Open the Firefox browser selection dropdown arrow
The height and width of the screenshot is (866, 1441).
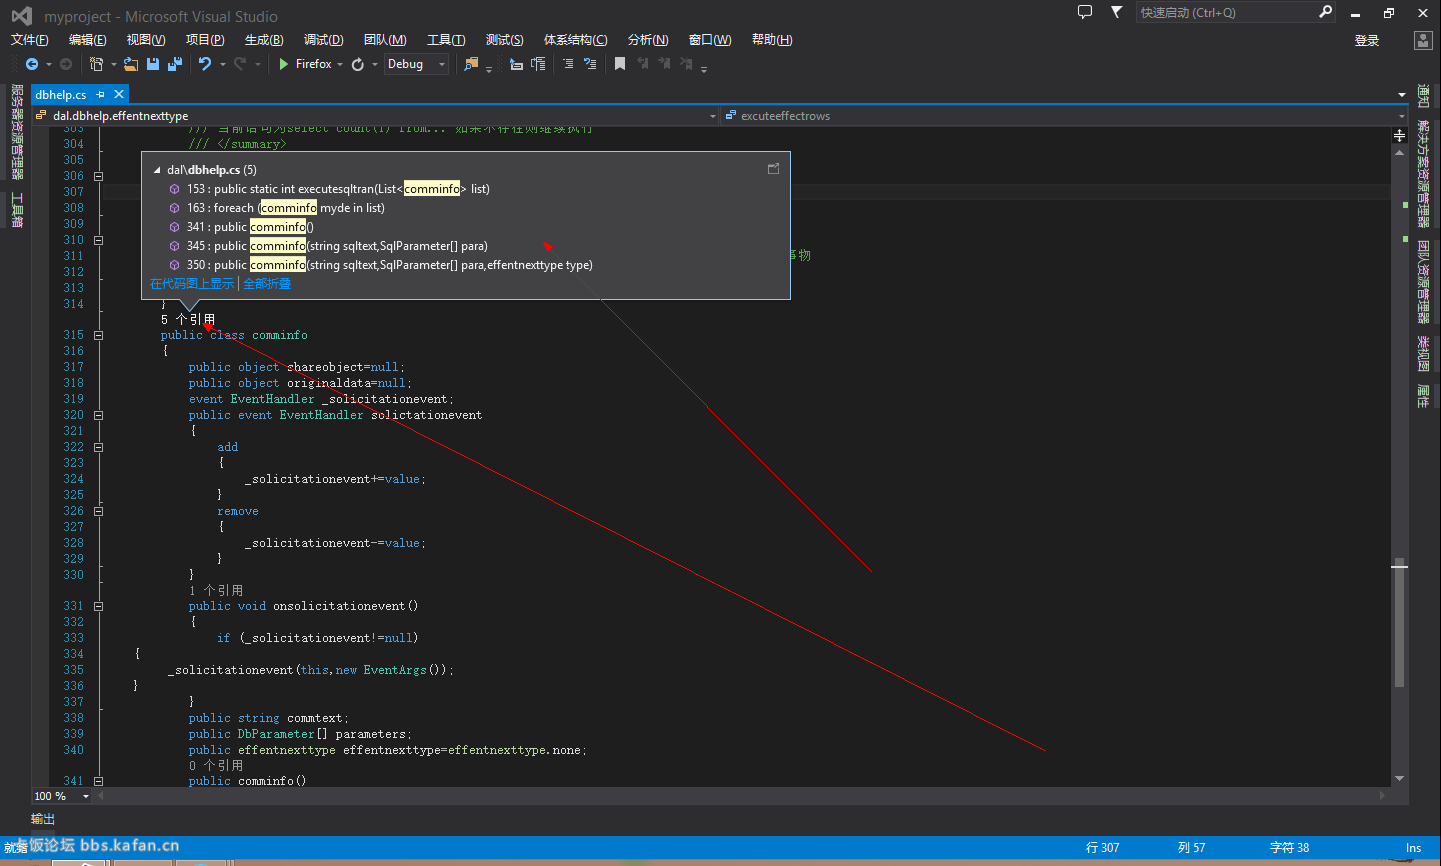[340, 65]
